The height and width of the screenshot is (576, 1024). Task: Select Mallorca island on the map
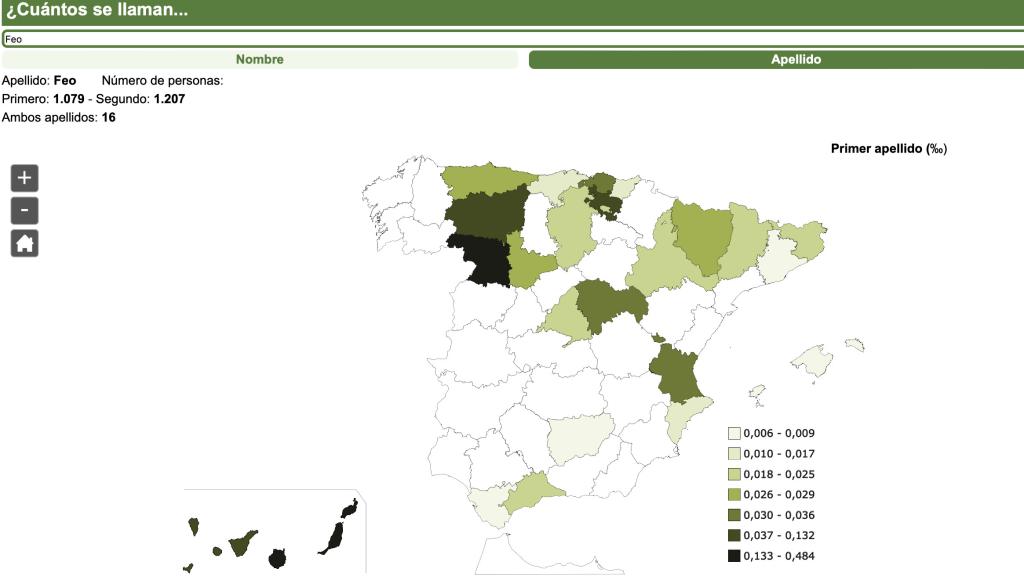pos(812,361)
